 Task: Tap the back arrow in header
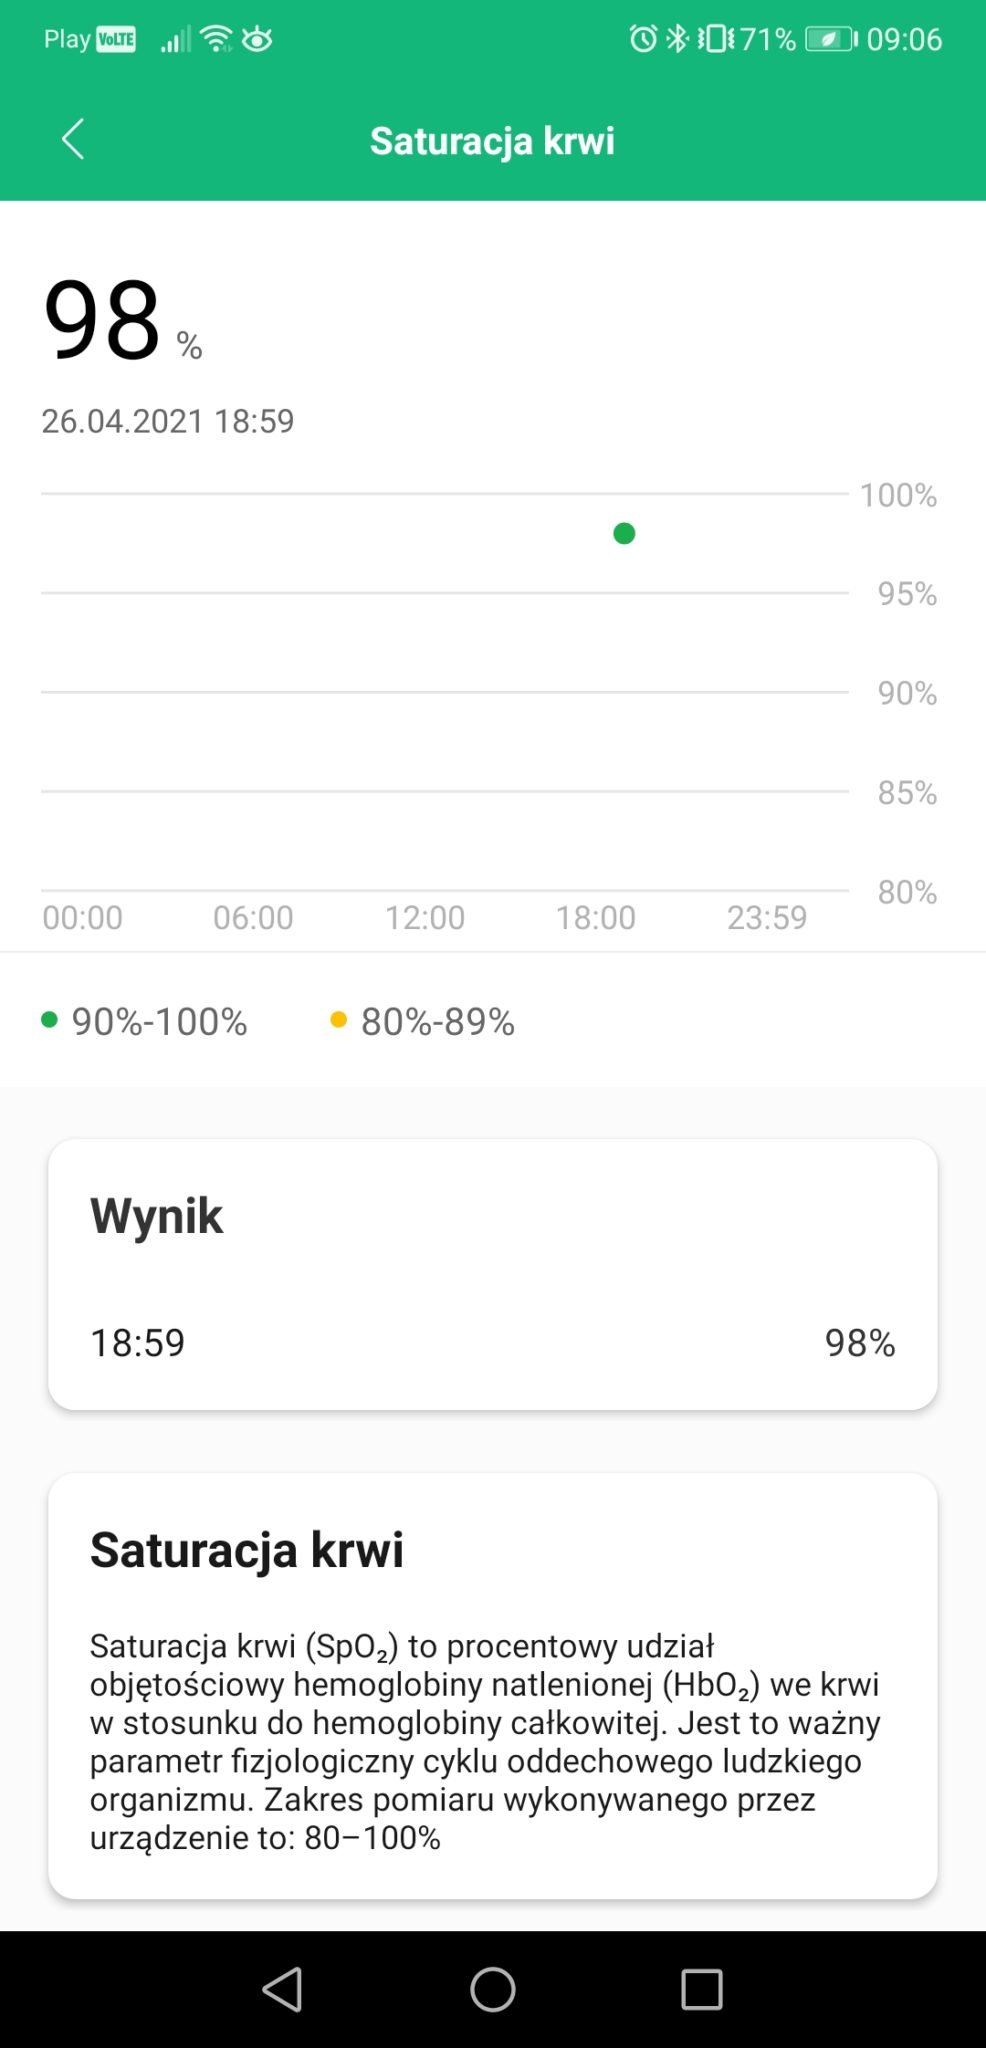tap(73, 139)
